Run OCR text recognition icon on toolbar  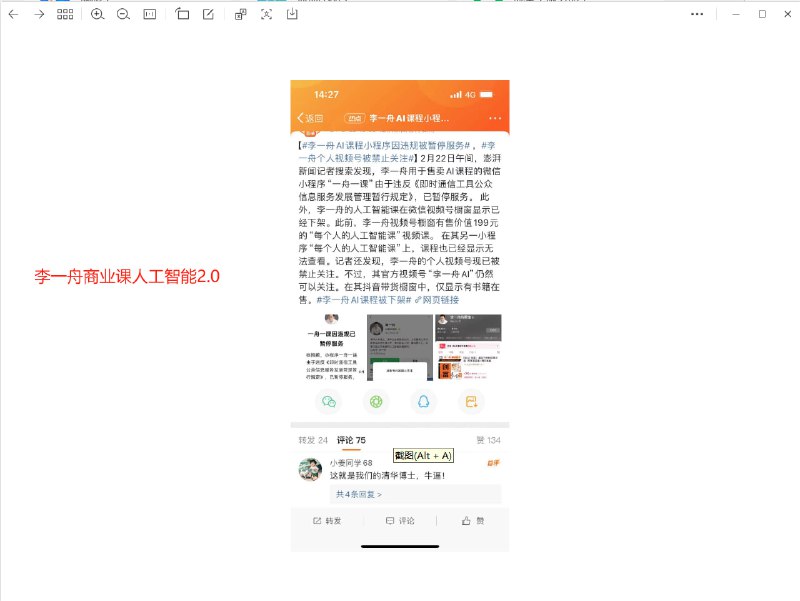pyautogui.click(x=266, y=15)
